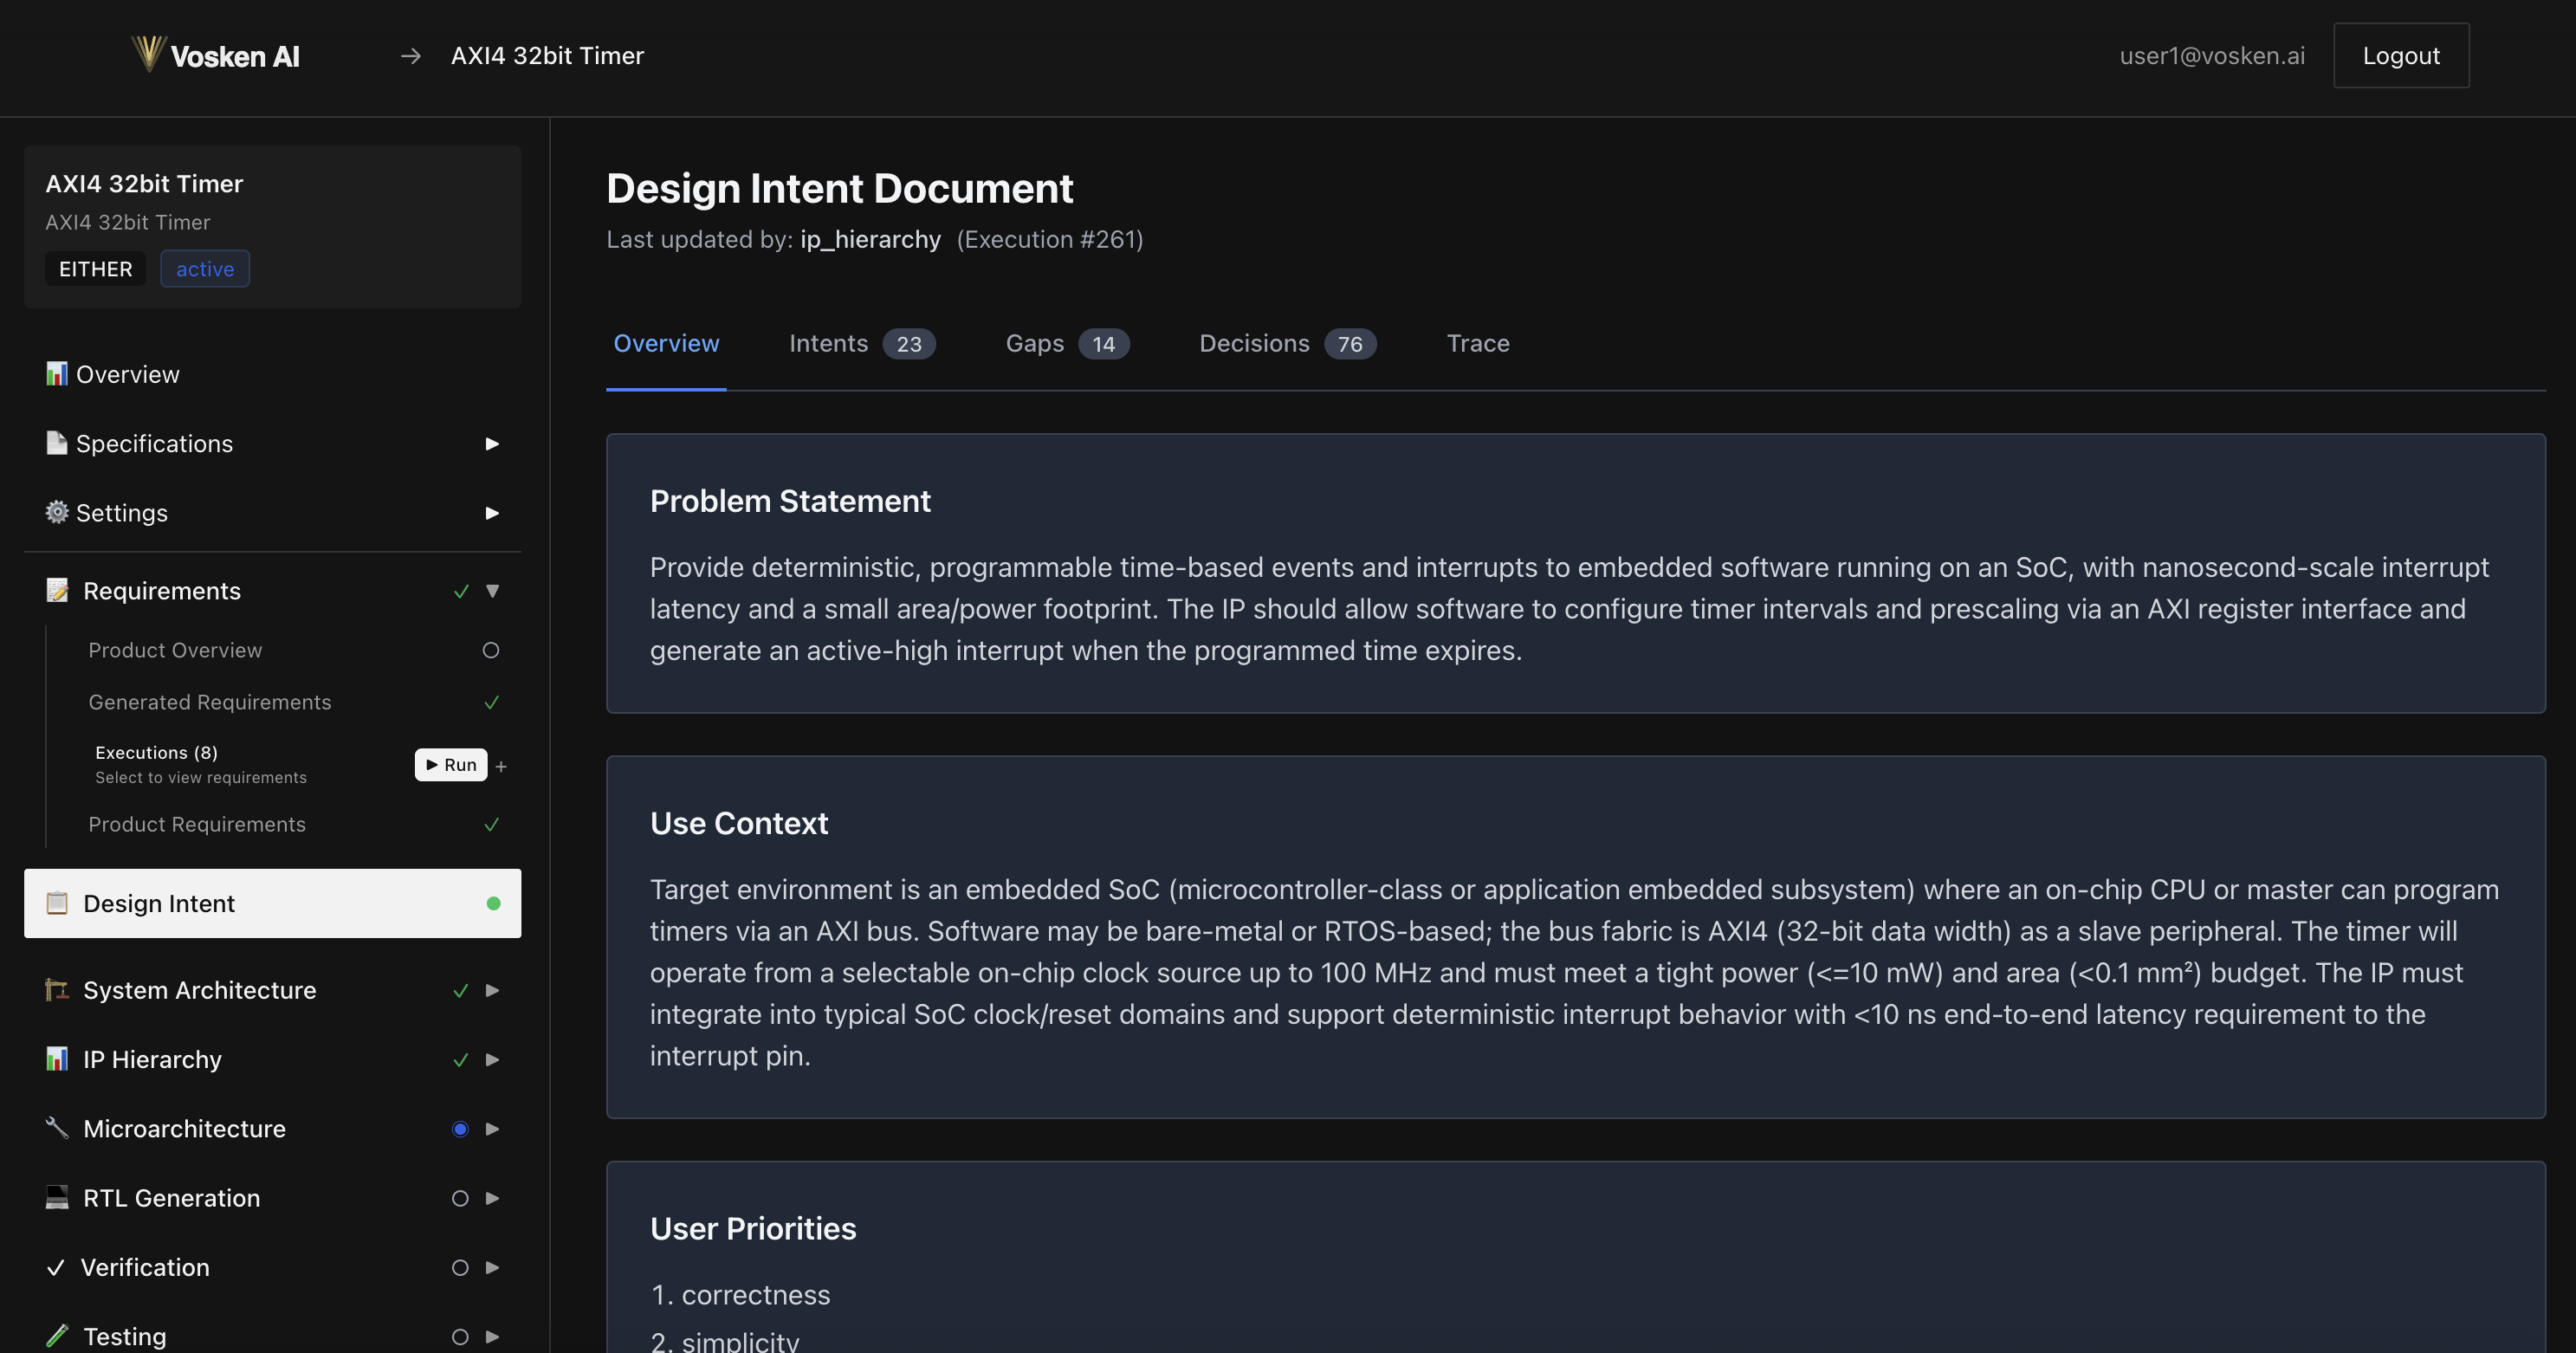The height and width of the screenshot is (1353, 2576).
Task: Add a new execution with the plus control
Action: pyautogui.click(x=501, y=765)
